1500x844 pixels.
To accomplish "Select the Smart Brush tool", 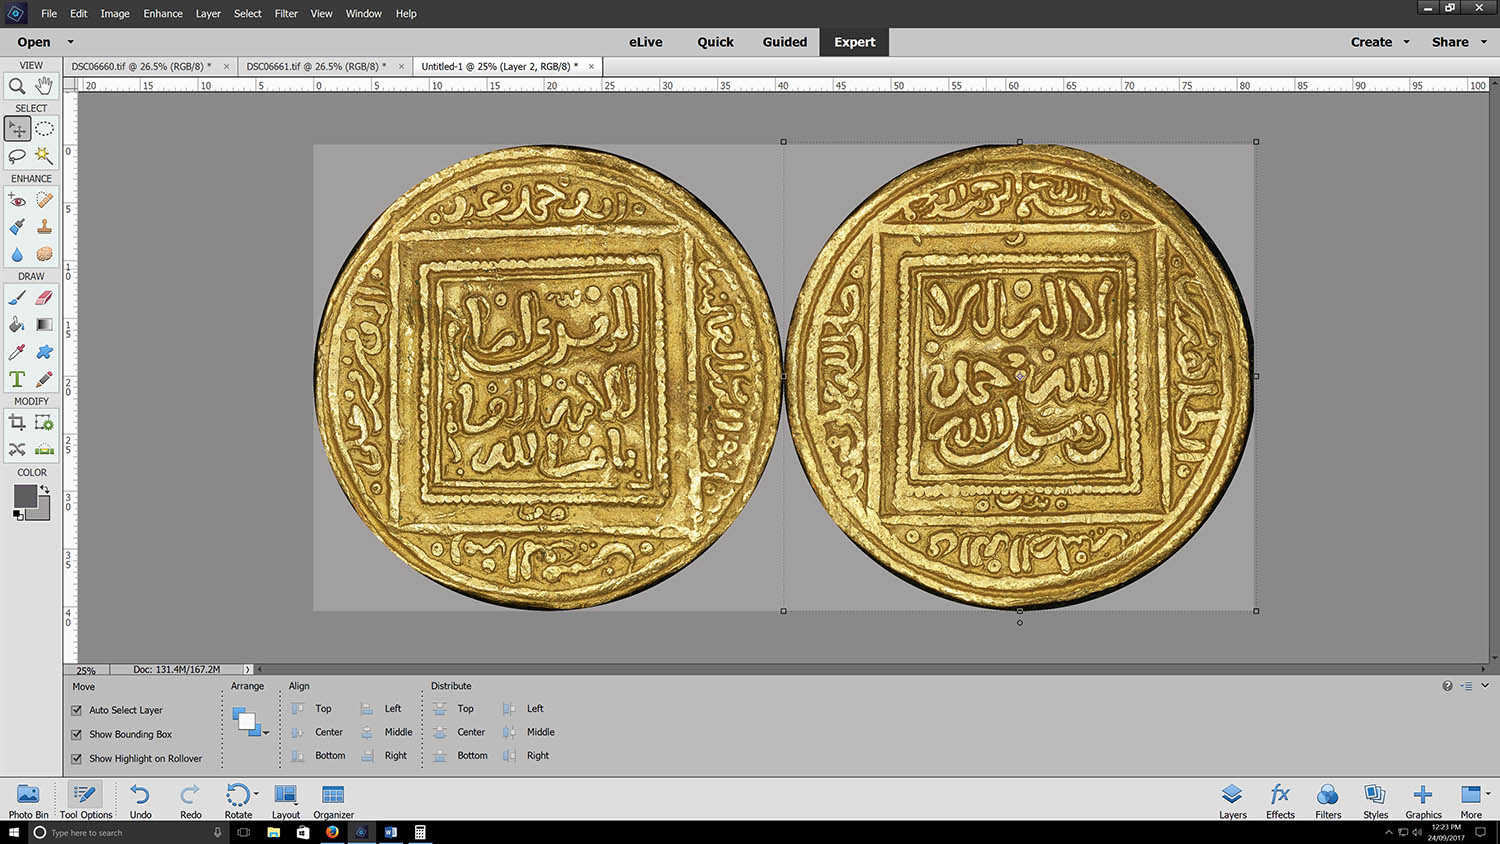I will click(x=17, y=227).
